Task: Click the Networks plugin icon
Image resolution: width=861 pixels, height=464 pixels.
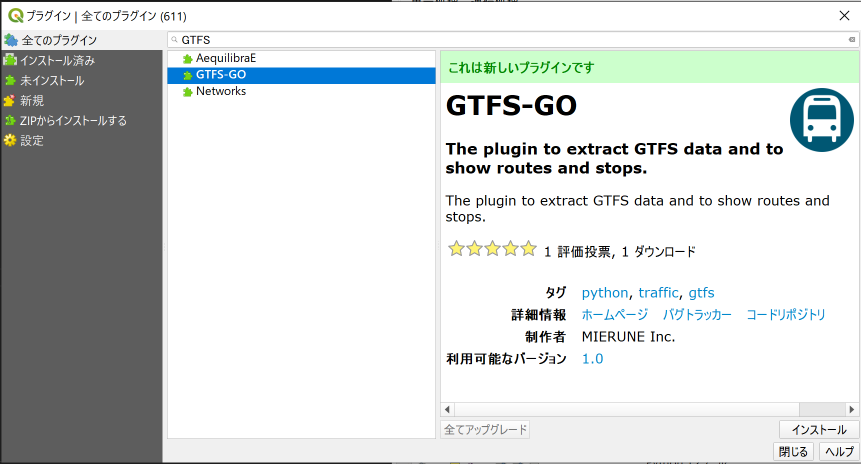Action: tap(188, 92)
